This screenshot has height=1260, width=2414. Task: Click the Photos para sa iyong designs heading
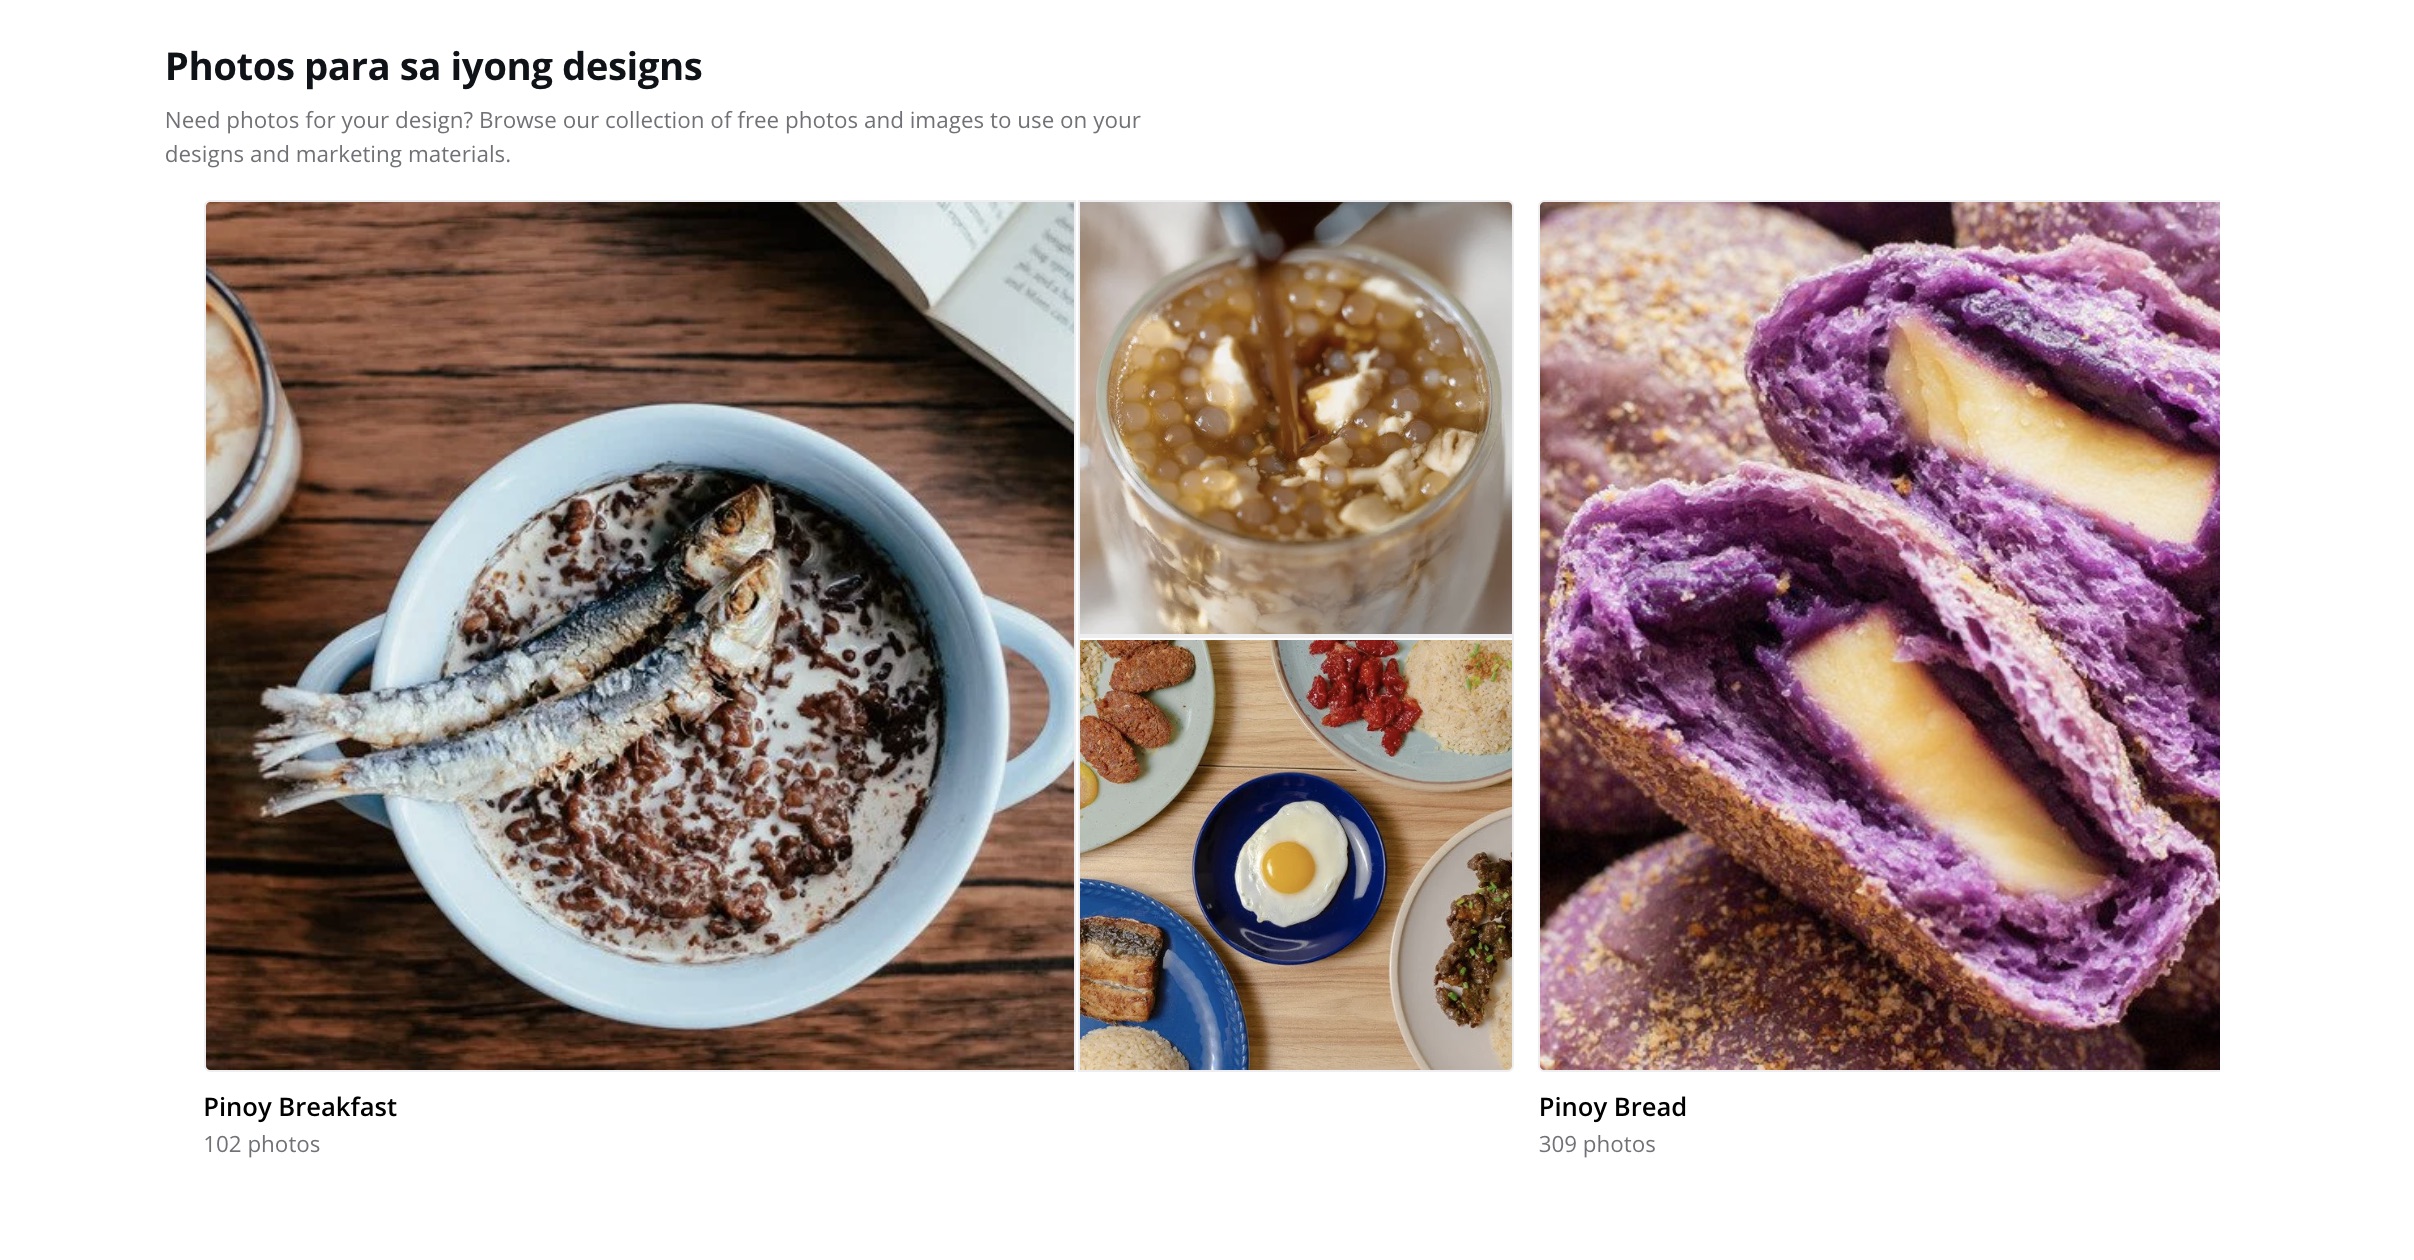434,67
